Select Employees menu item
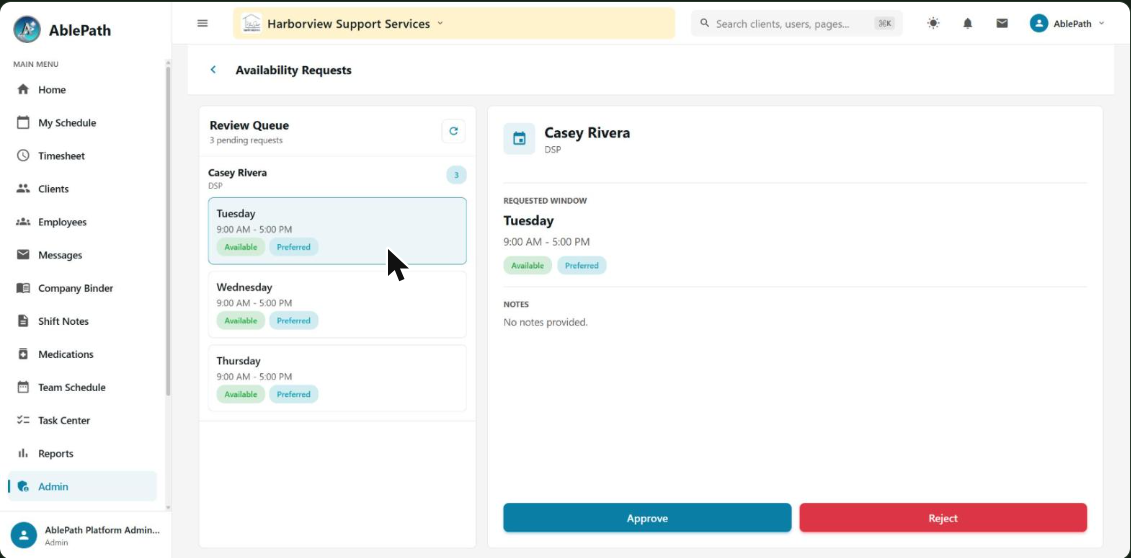1131x558 pixels. pos(82,222)
